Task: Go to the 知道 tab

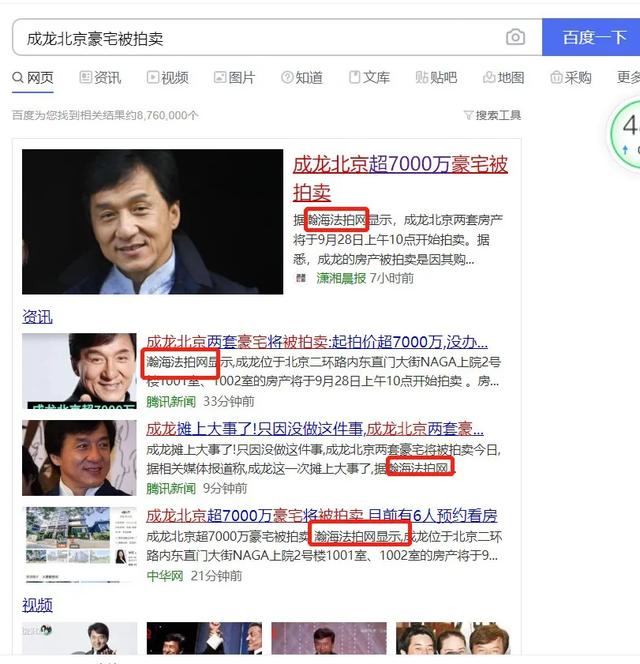Action: [302, 78]
